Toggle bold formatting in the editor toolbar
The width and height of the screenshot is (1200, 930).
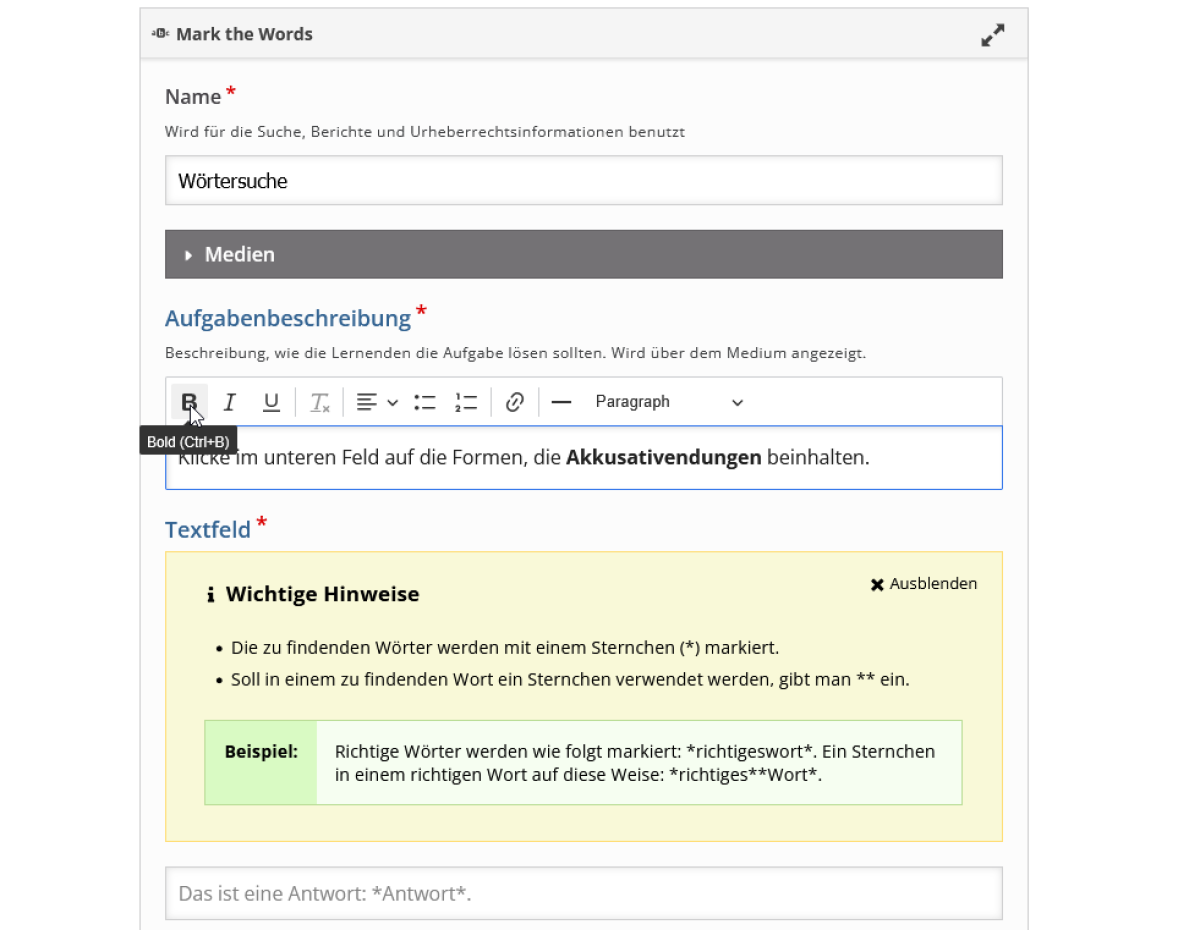[x=189, y=402]
